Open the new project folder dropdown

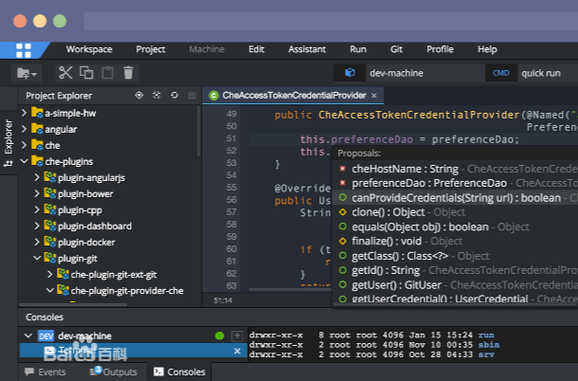tap(27, 73)
